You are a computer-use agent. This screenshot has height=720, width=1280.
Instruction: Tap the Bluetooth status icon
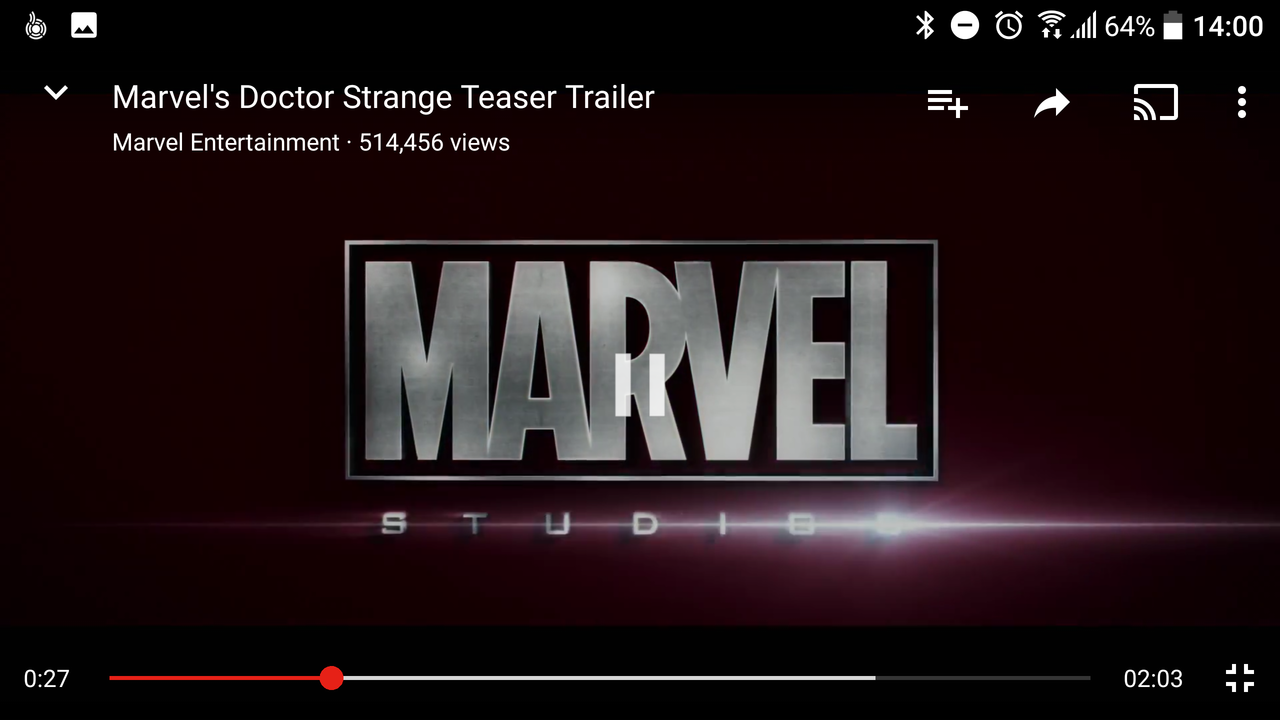coord(925,26)
